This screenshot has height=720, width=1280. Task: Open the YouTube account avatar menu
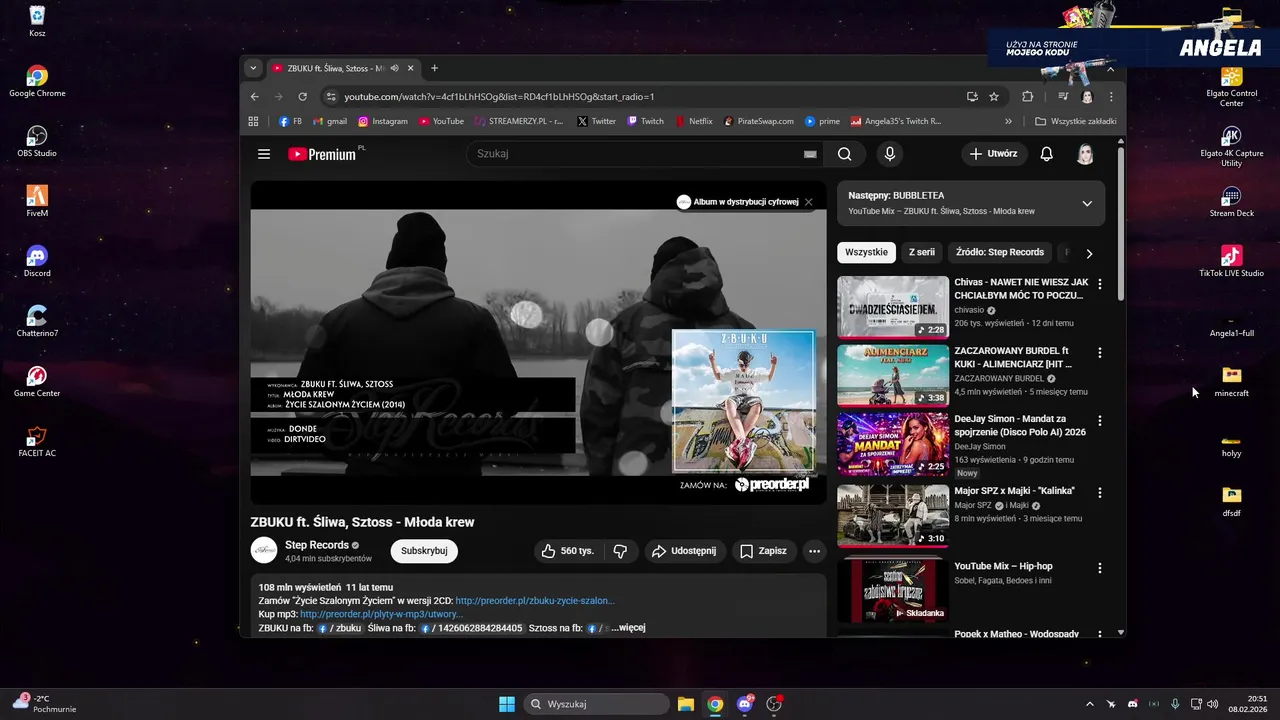[1085, 154]
